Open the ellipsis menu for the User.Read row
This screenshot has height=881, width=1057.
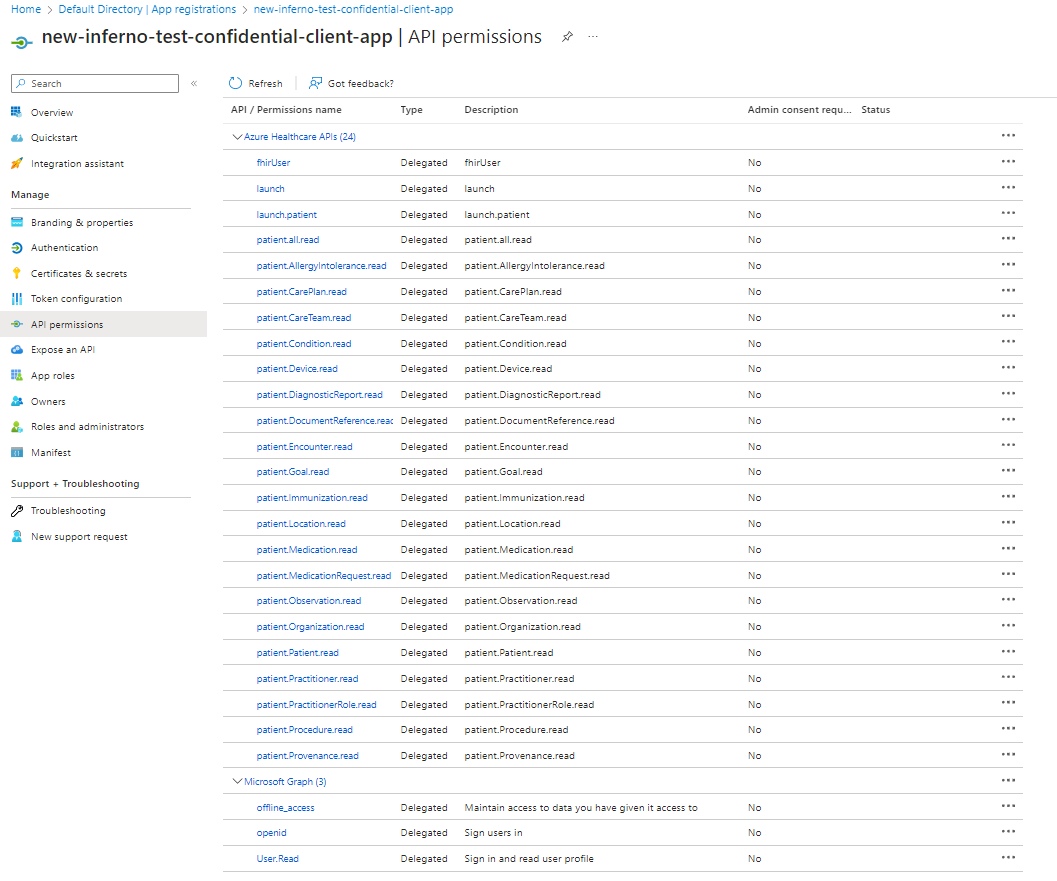1008,857
